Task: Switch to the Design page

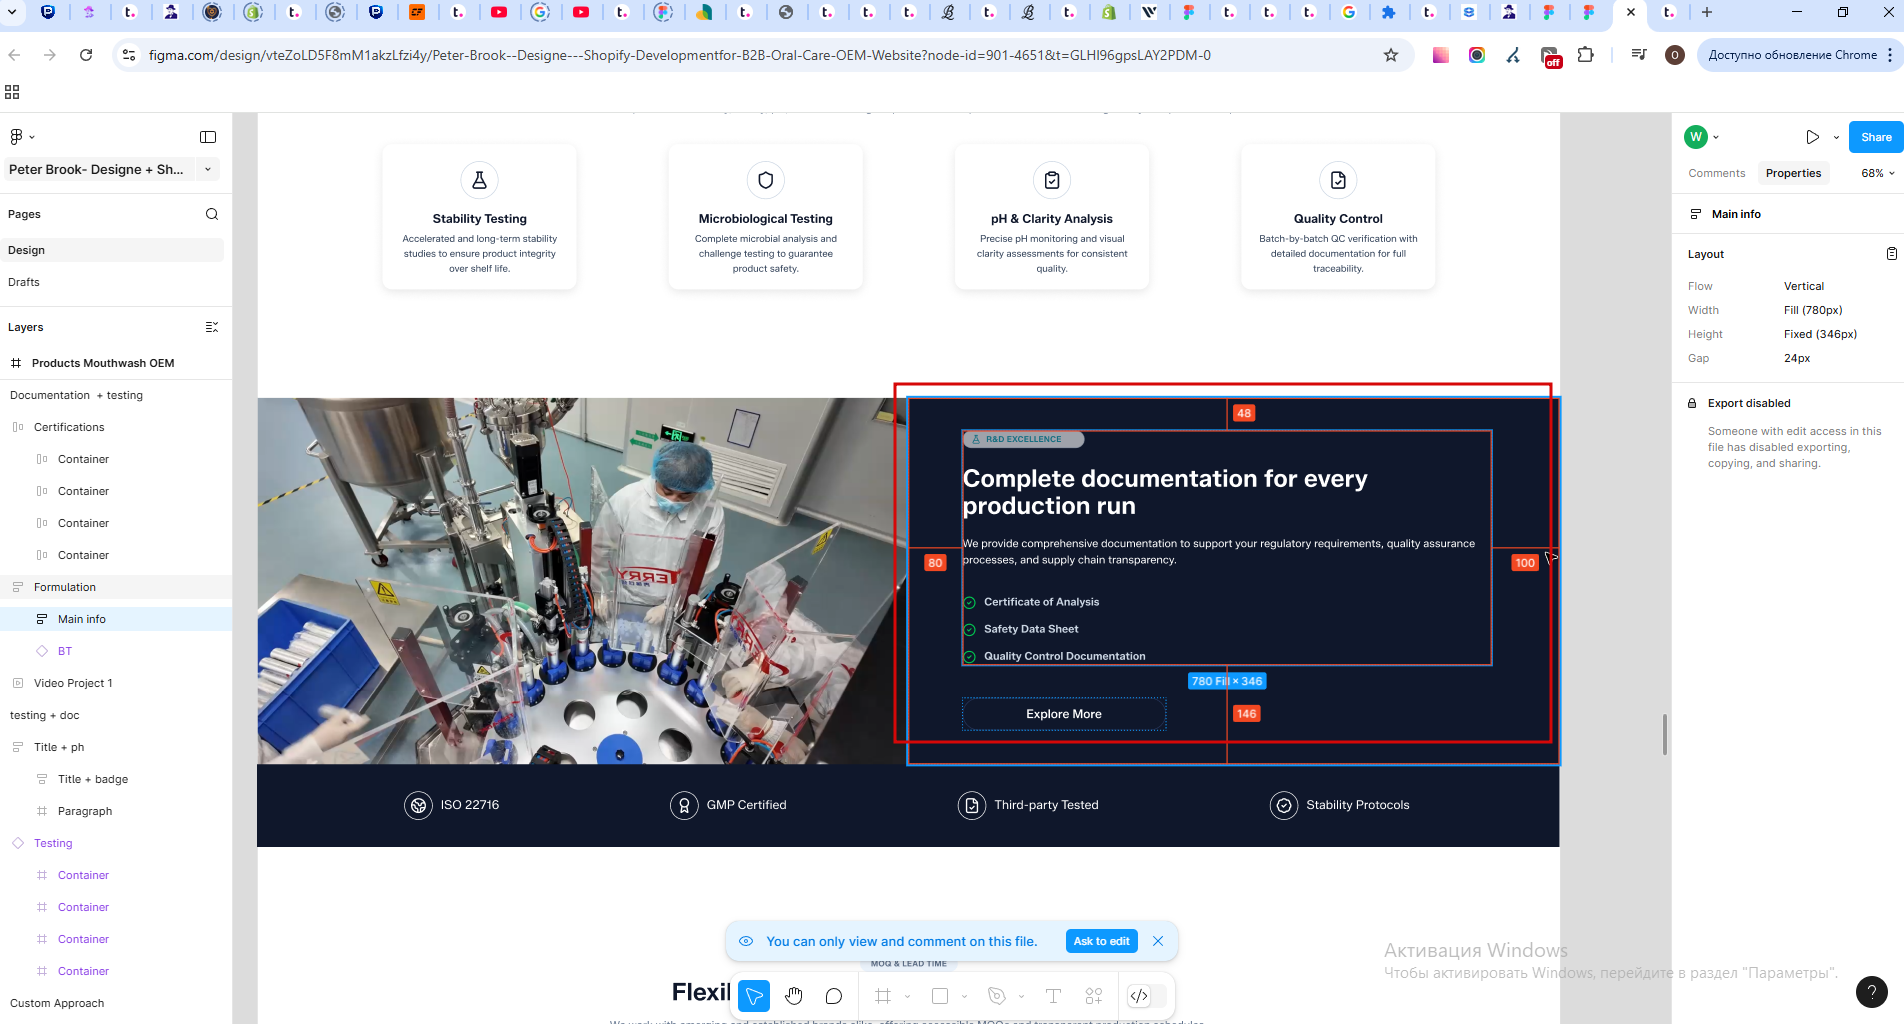Action: pos(112,250)
